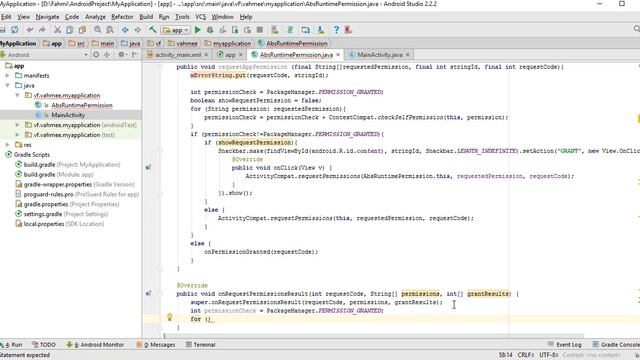Click the Make Project hammer icon
This screenshot has height=360, width=640.
tap(153, 30)
